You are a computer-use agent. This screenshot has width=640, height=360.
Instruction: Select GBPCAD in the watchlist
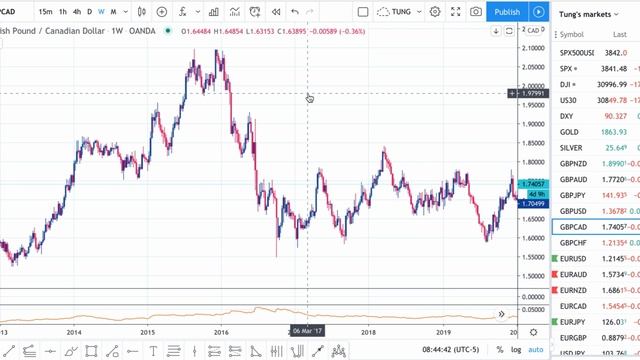[x=596, y=227]
